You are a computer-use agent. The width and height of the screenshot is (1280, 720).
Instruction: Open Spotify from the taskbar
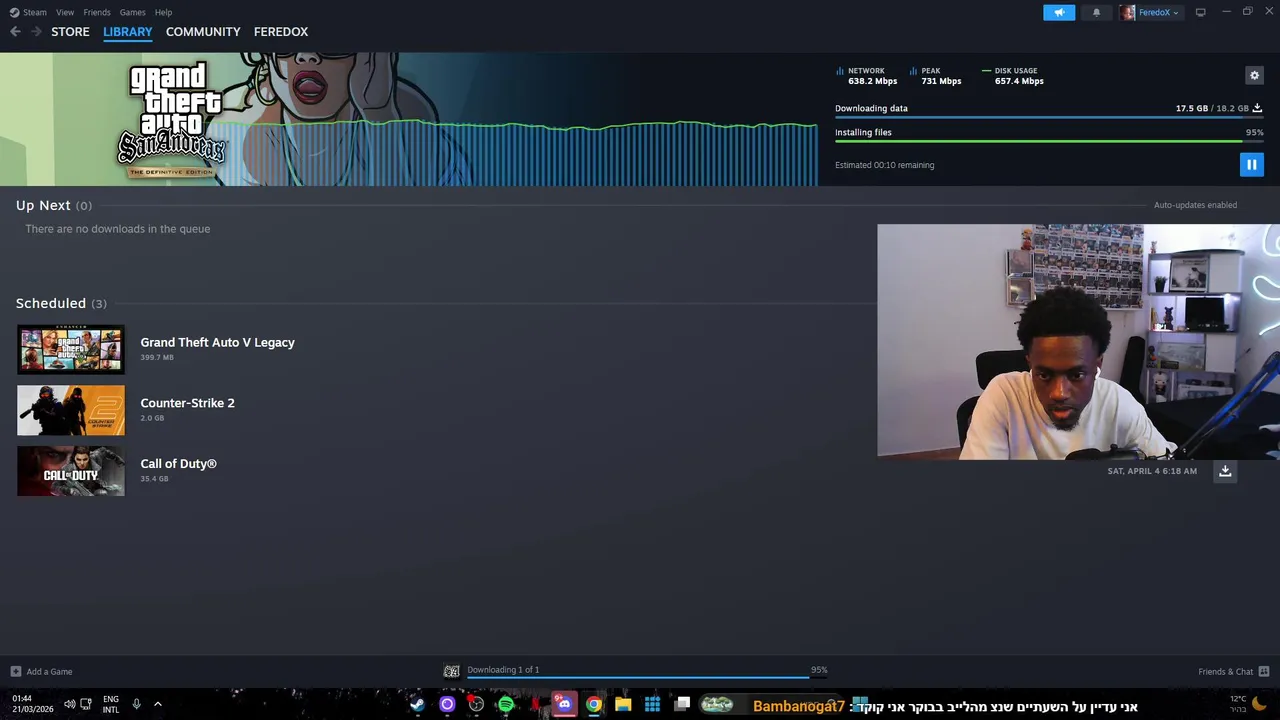click(505, 705)
